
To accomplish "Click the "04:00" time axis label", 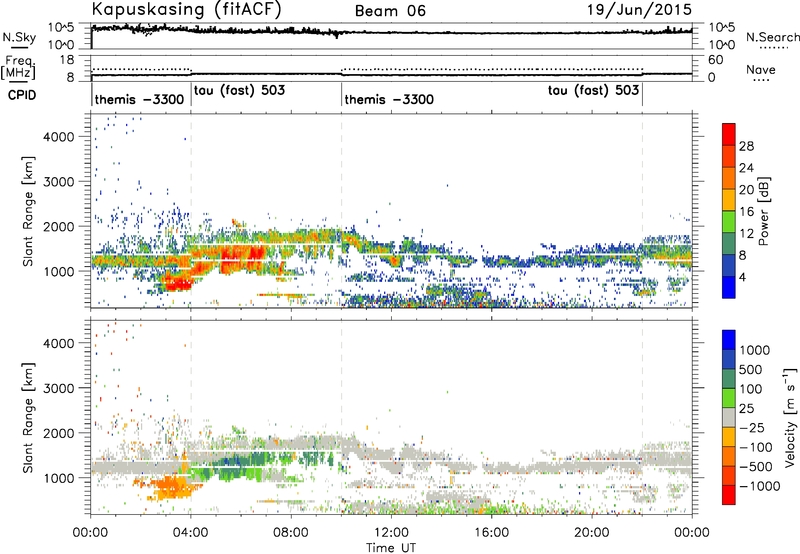I will pos(191,533).
